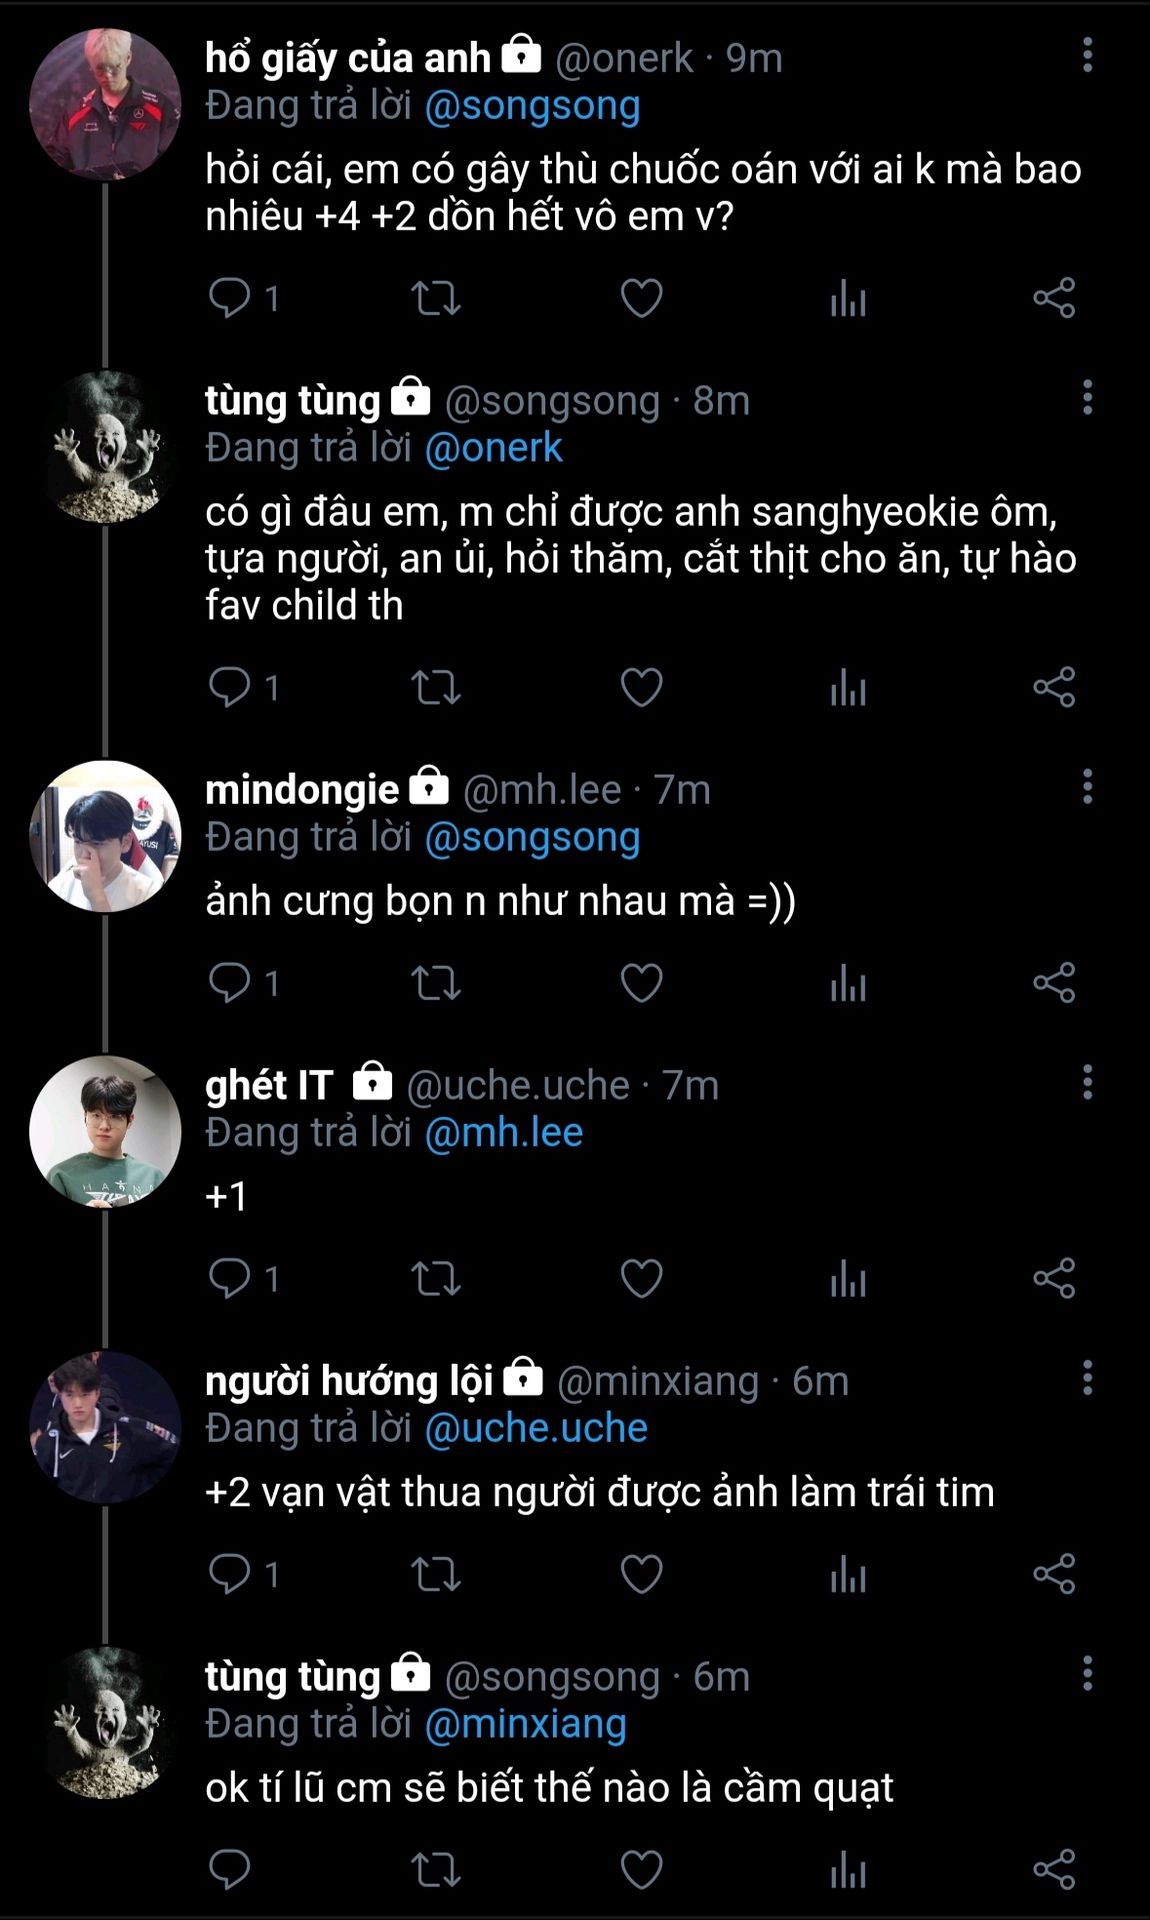Open three-dot menu on mindongie tweet
This screenshot has height=1920, width=1150.
click(x=1087, y=787)
